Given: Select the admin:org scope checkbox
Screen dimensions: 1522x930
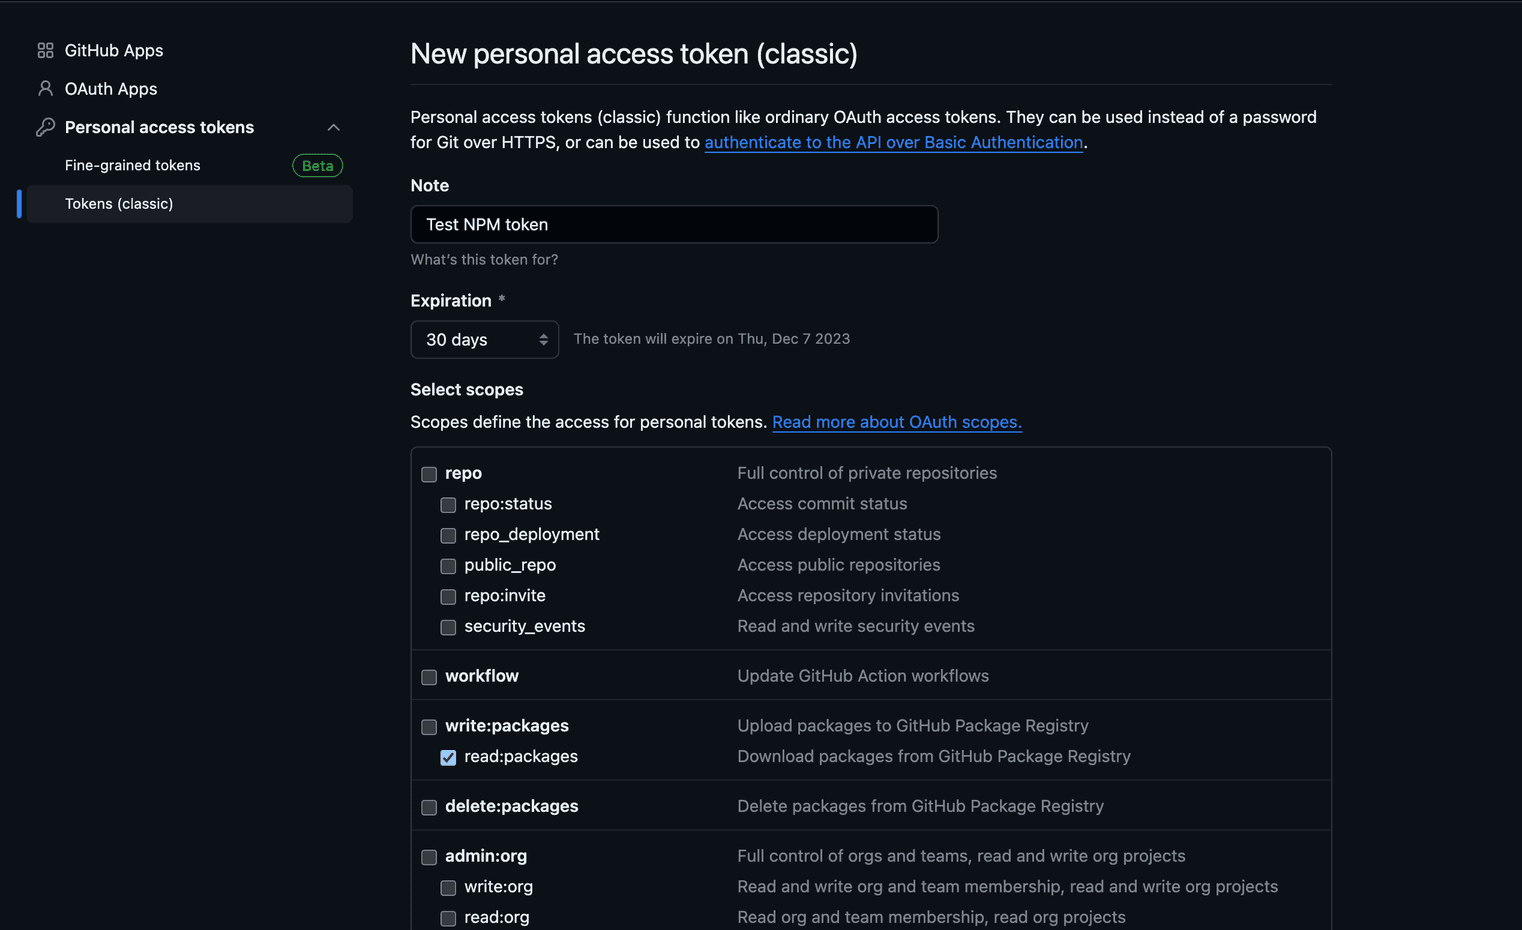Looking at the screenshot, I should [429, 857].
